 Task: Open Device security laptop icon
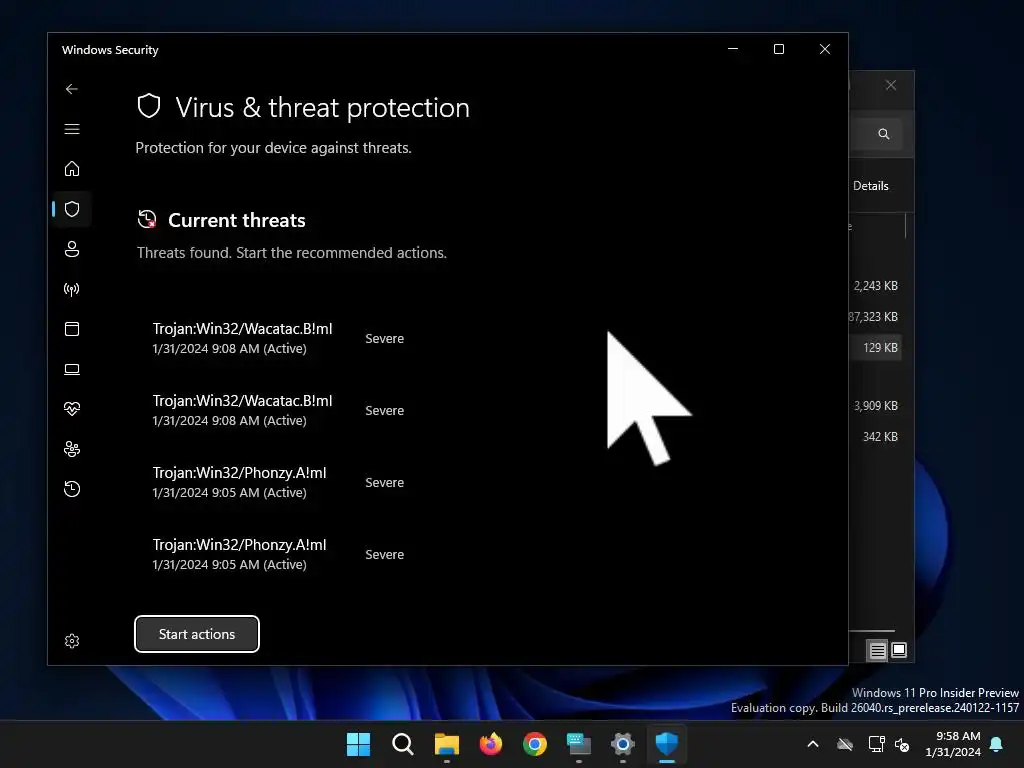(72, 370)
